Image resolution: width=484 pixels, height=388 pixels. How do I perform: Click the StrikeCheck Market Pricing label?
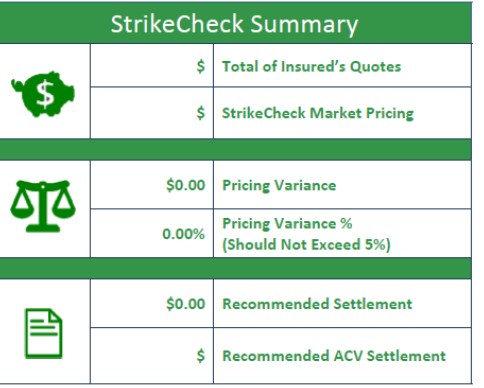[x=318, y=113]
